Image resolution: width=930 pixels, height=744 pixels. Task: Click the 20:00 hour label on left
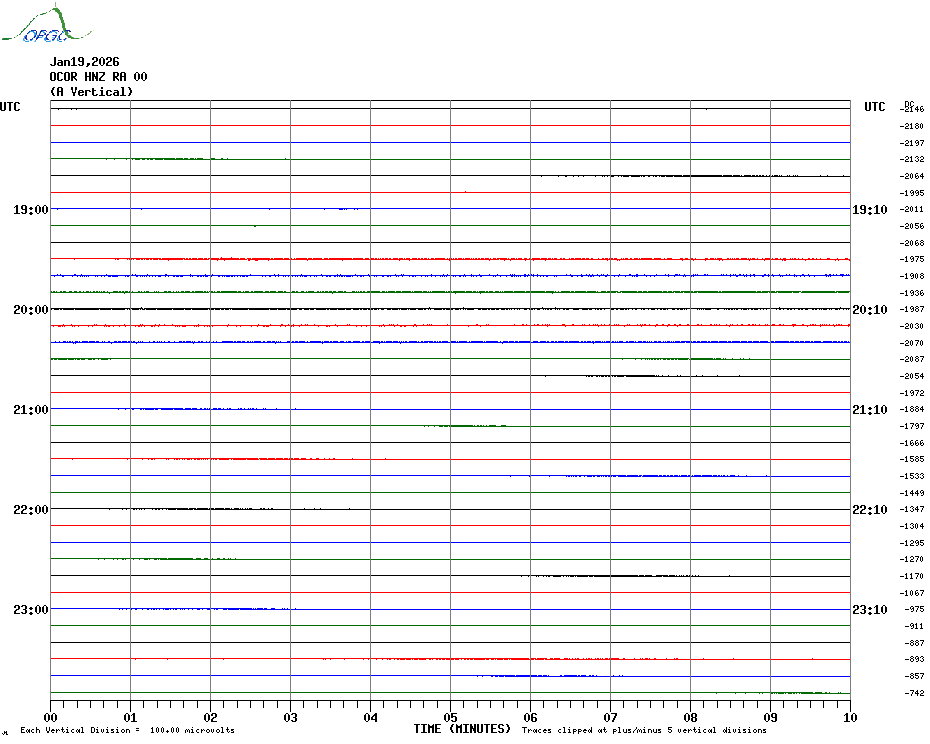click(x=30, y=310)
